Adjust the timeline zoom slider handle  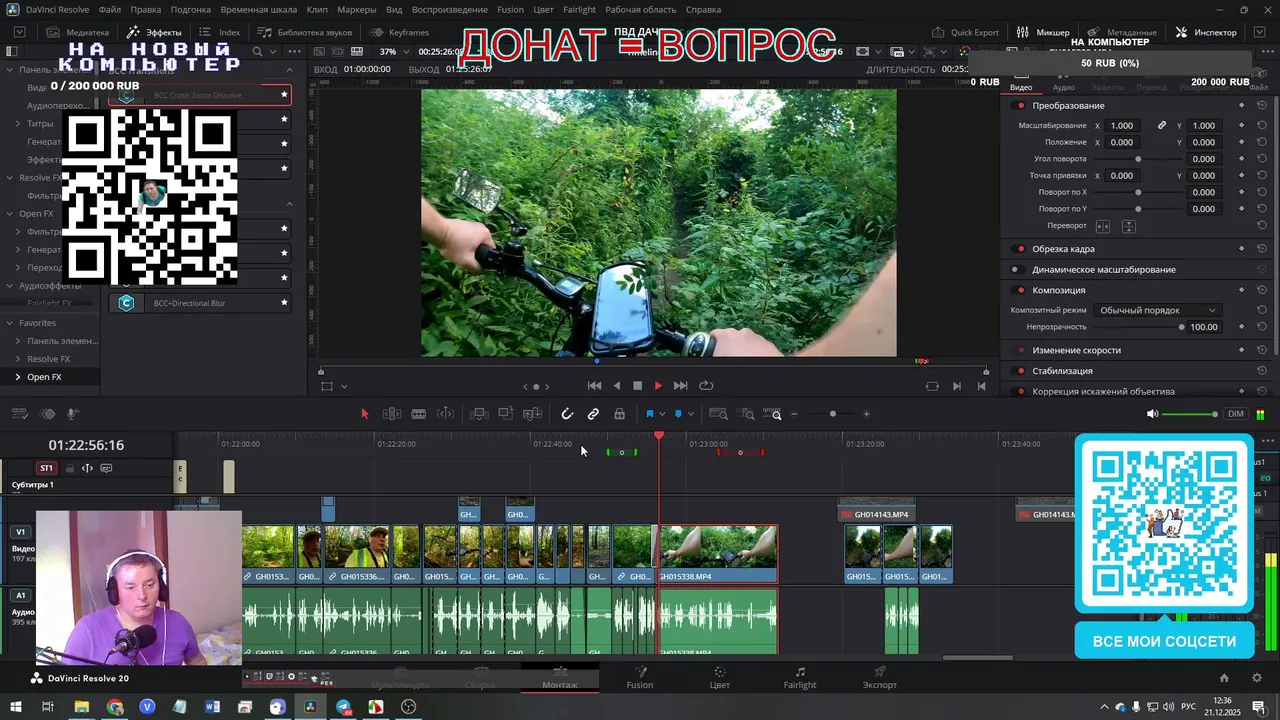pyautogui.click(x=833, y=414)
